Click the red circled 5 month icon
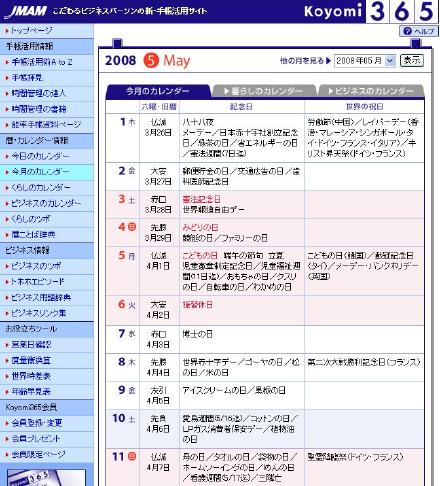Viewport: 440px width, 486px height. tap(151, 60)
